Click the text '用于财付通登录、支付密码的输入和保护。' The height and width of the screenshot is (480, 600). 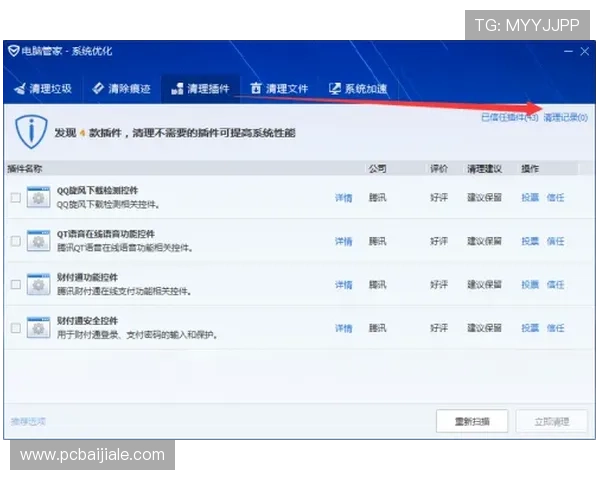(137, 335)
